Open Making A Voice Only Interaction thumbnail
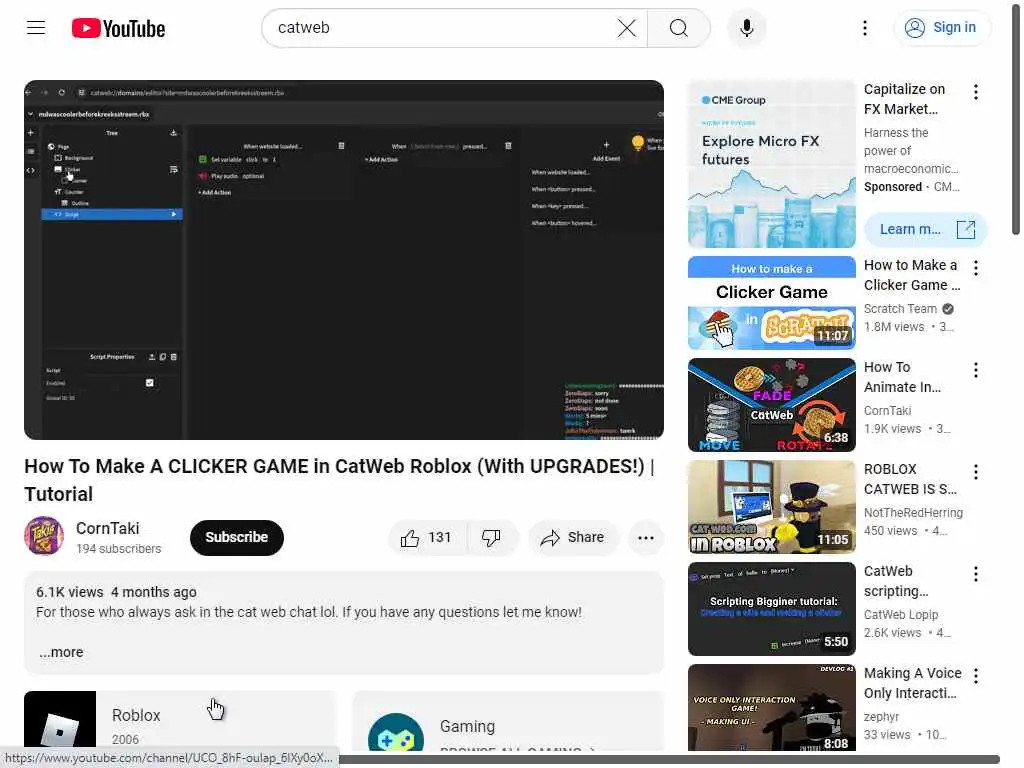Viewport: 1024px width, 768px height. (x=771, y=708)
